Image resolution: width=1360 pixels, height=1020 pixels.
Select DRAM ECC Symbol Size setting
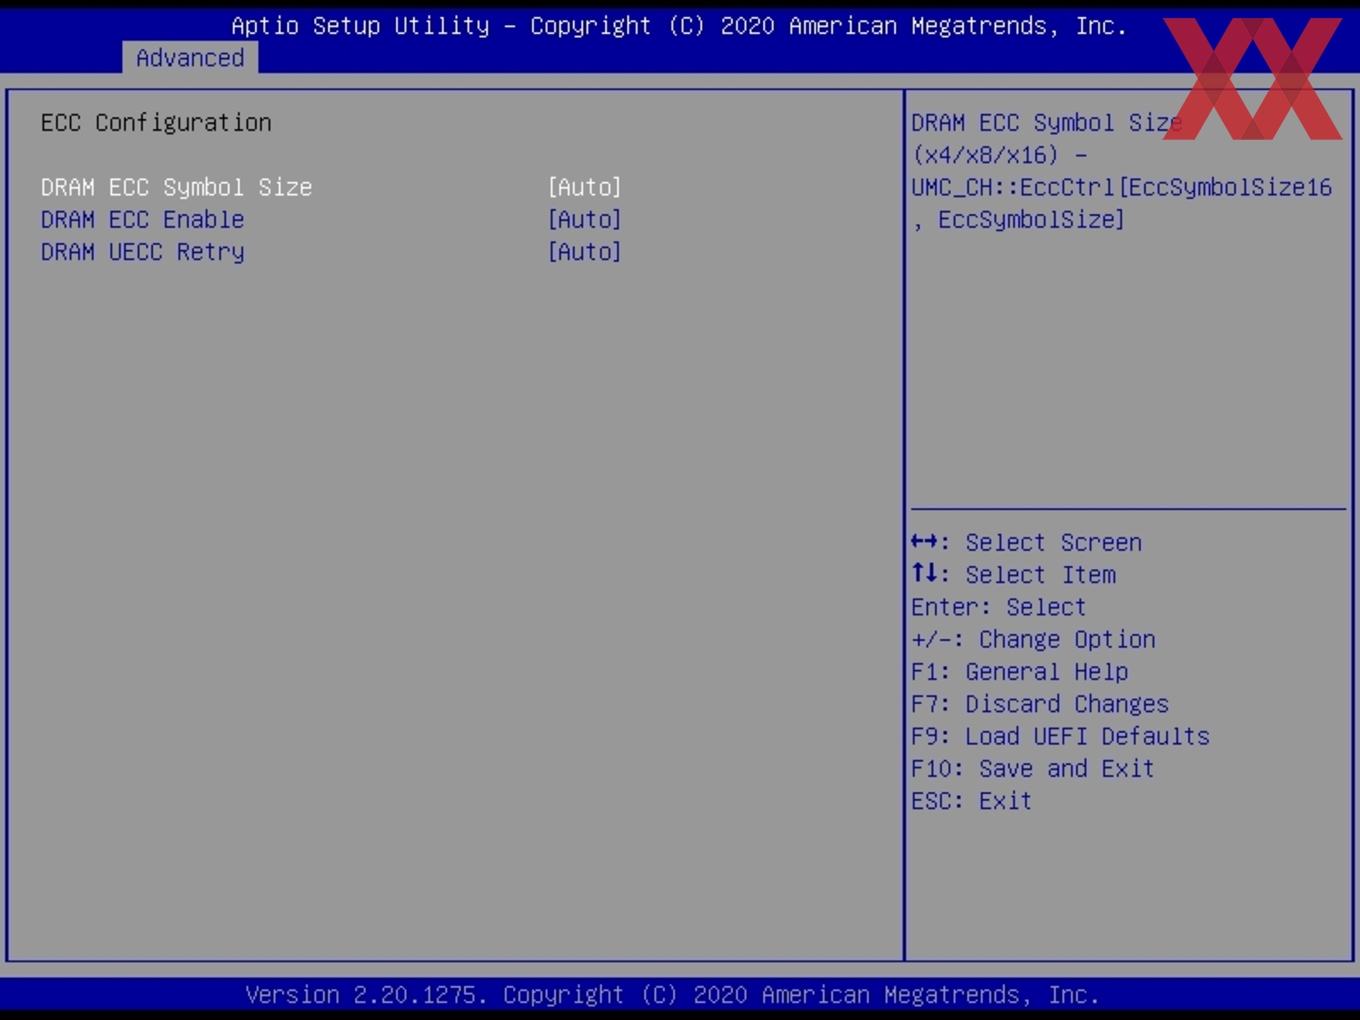coord(176,187)
